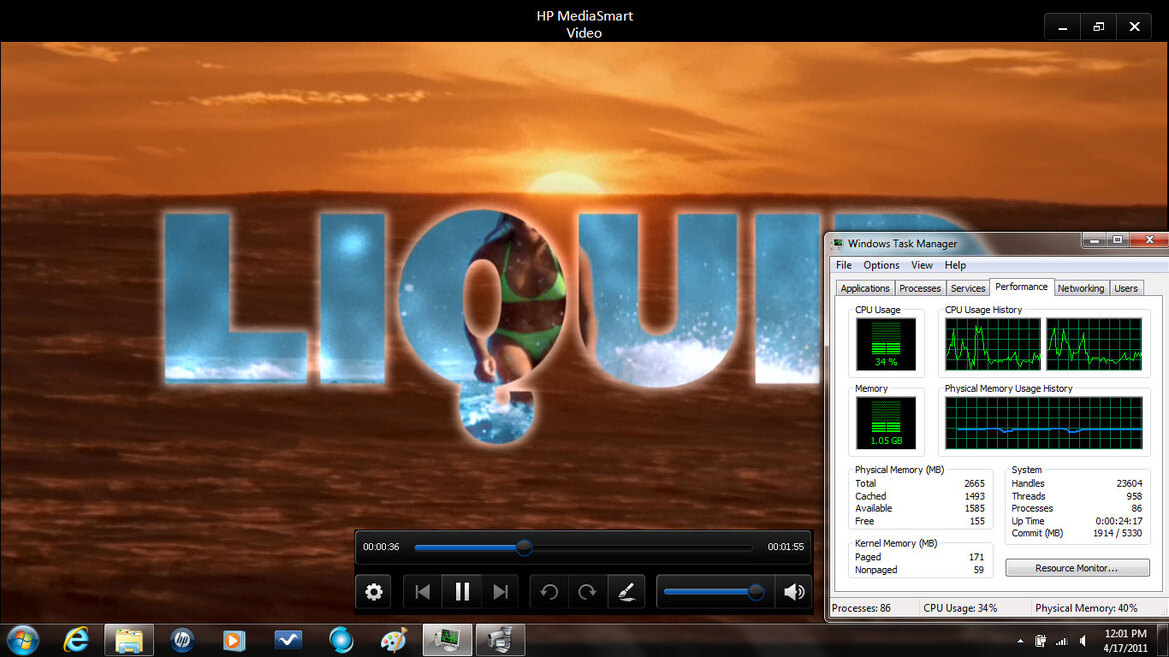Click the network signal tray icon
The height and width of the screenshot is (657, 1169).
(x=1062, y=641)
